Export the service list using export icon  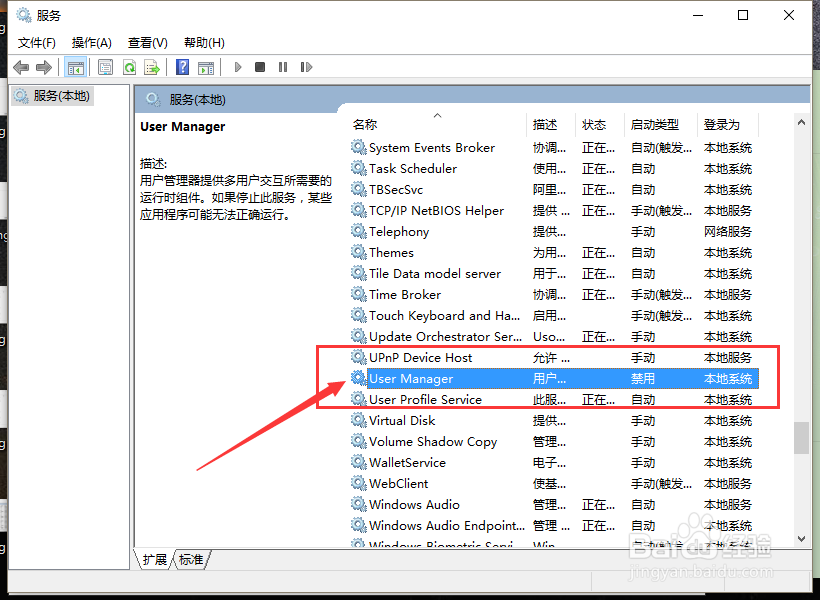click(153, 66)
